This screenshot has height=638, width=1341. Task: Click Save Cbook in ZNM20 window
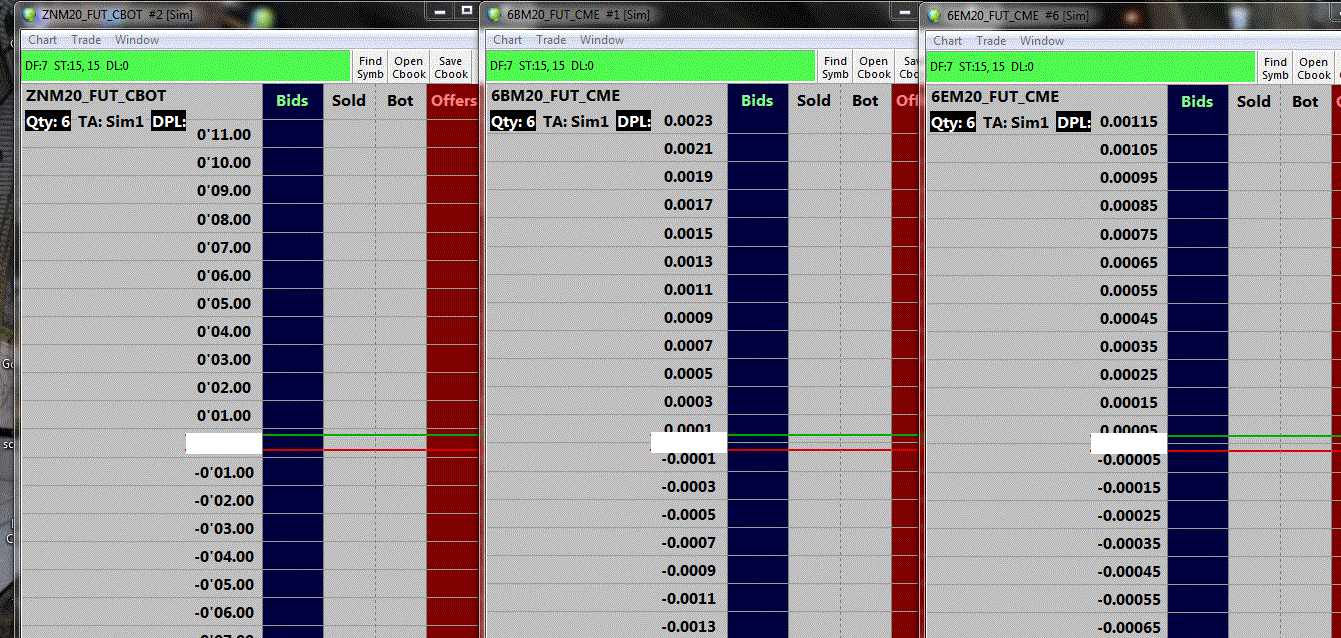(x=451, y=67)
